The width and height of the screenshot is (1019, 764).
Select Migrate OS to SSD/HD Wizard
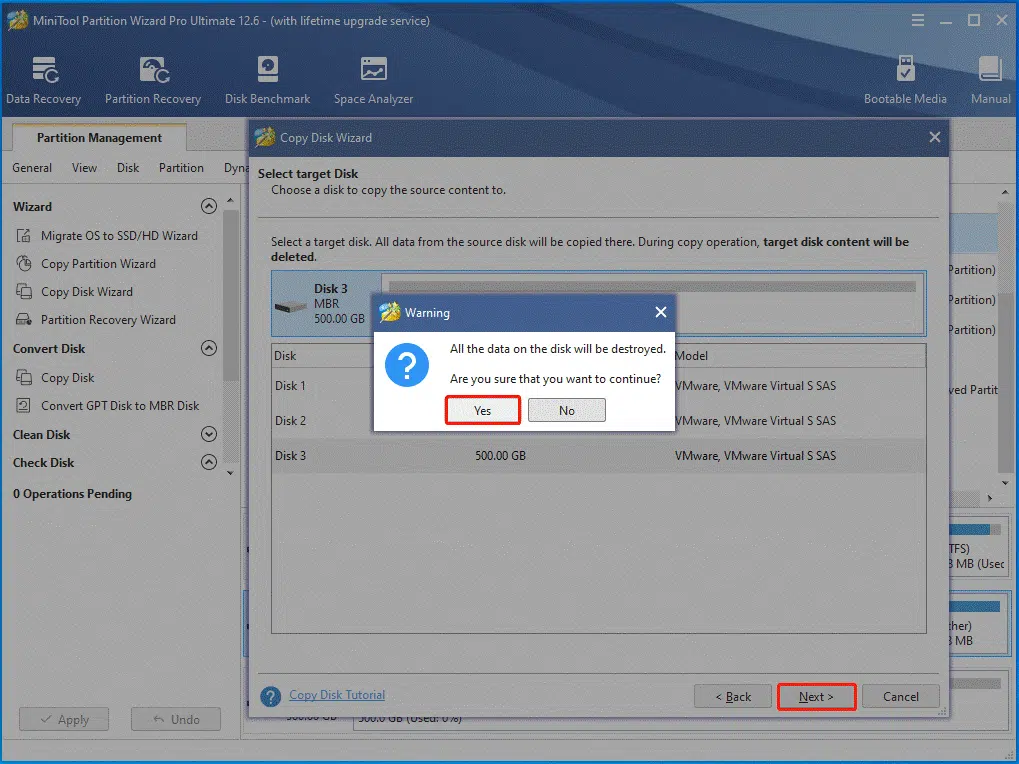coord(119,236)
